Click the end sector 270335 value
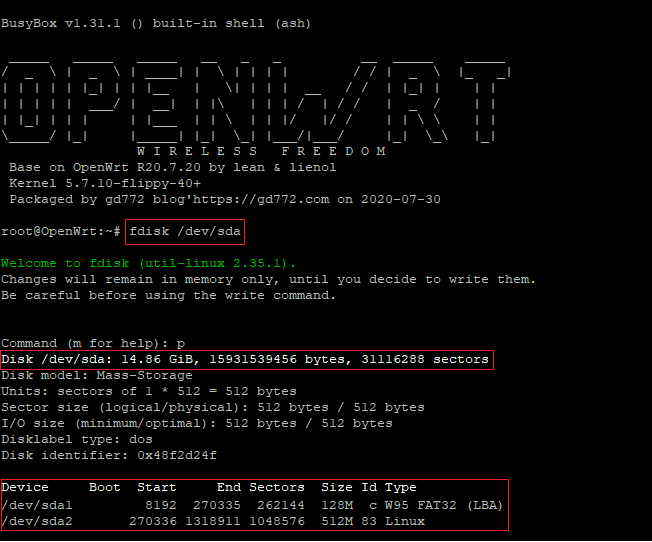 click(x=217, y=505)
